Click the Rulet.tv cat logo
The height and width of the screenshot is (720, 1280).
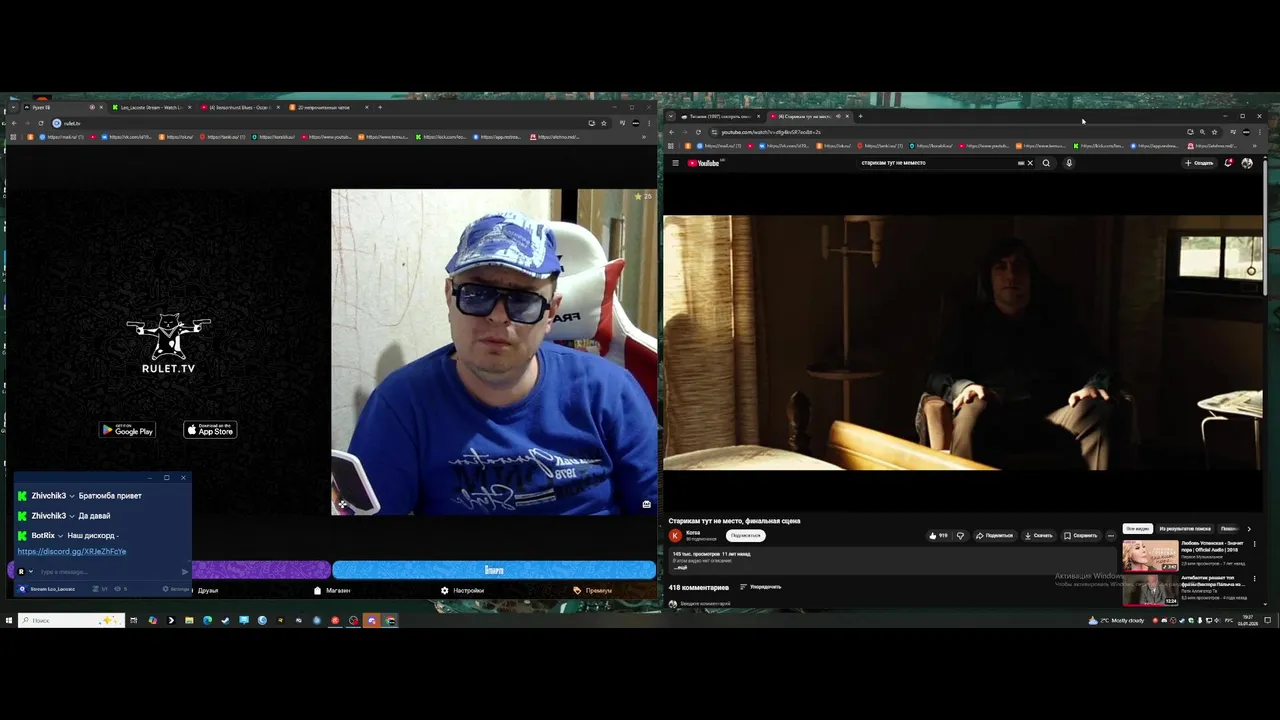[x=168, y=344]
